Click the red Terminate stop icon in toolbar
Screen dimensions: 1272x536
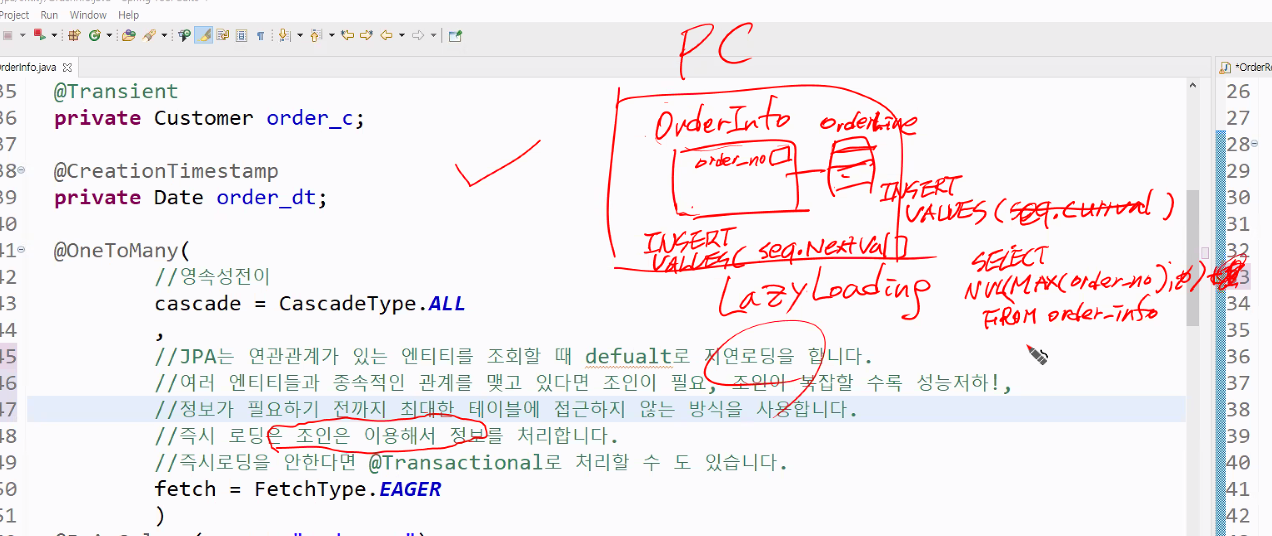(x=8, y=35)
